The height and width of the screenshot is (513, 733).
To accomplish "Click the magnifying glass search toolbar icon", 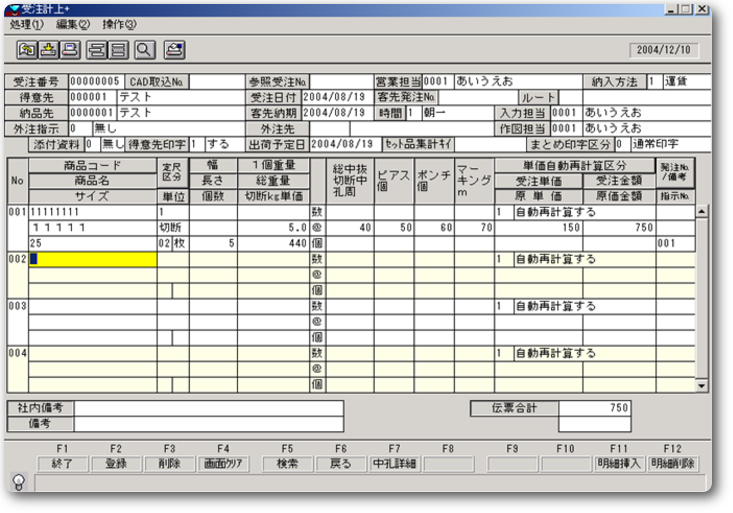I will 145,50.
